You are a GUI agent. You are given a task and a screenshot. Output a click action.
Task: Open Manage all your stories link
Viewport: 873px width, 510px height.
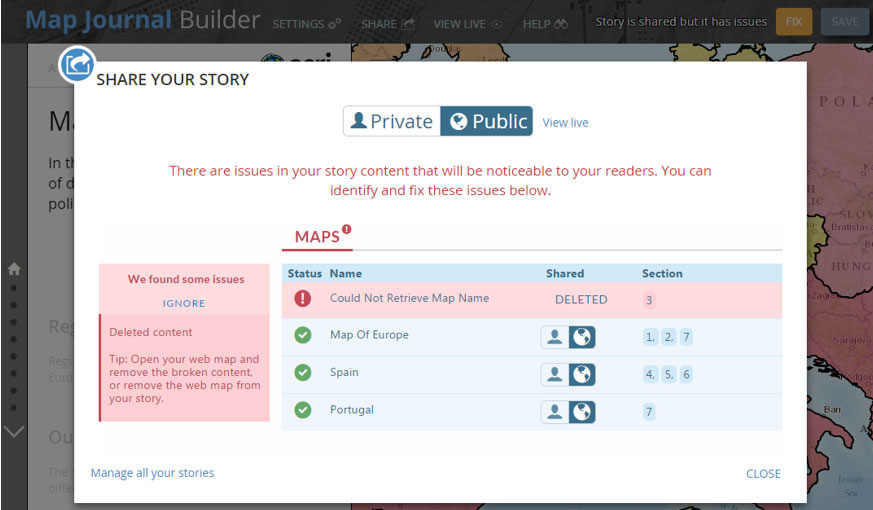[152, 473]
